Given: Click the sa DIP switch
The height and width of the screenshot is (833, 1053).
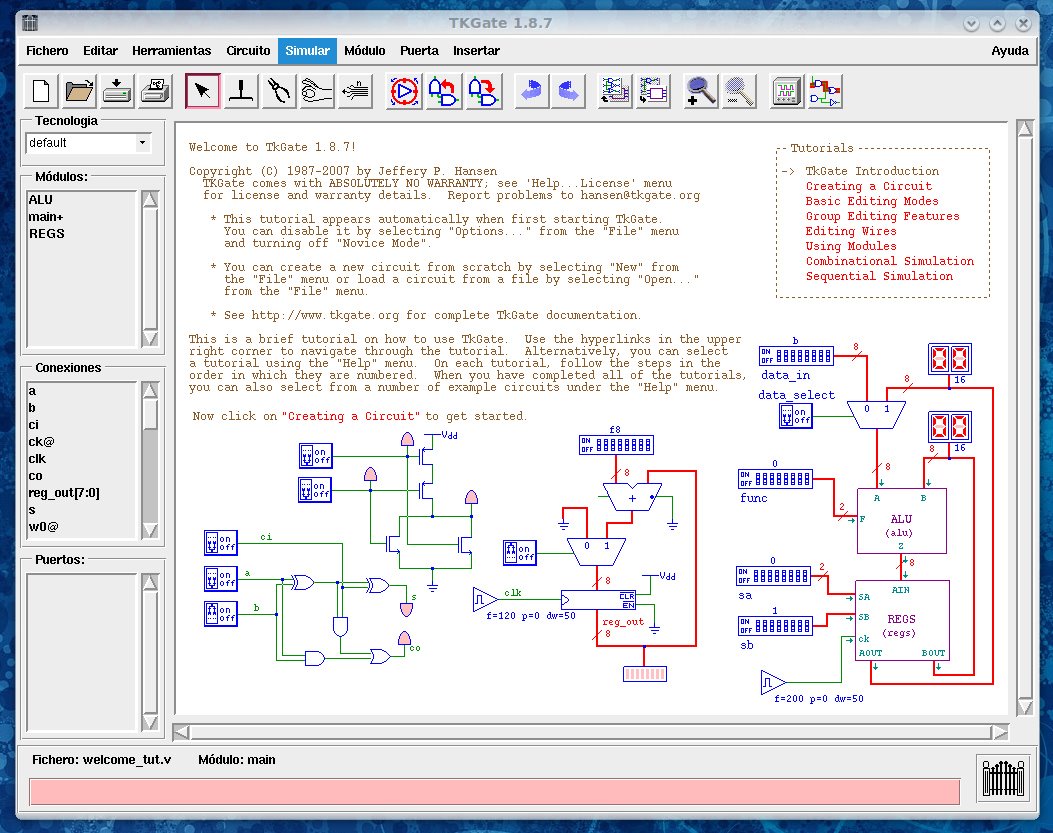Looking at the screenshot, I should 773,576.
